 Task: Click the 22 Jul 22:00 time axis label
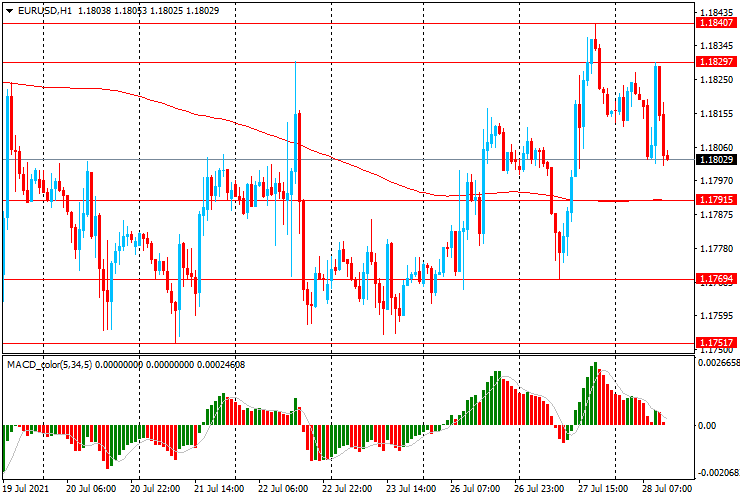[347, 488]
